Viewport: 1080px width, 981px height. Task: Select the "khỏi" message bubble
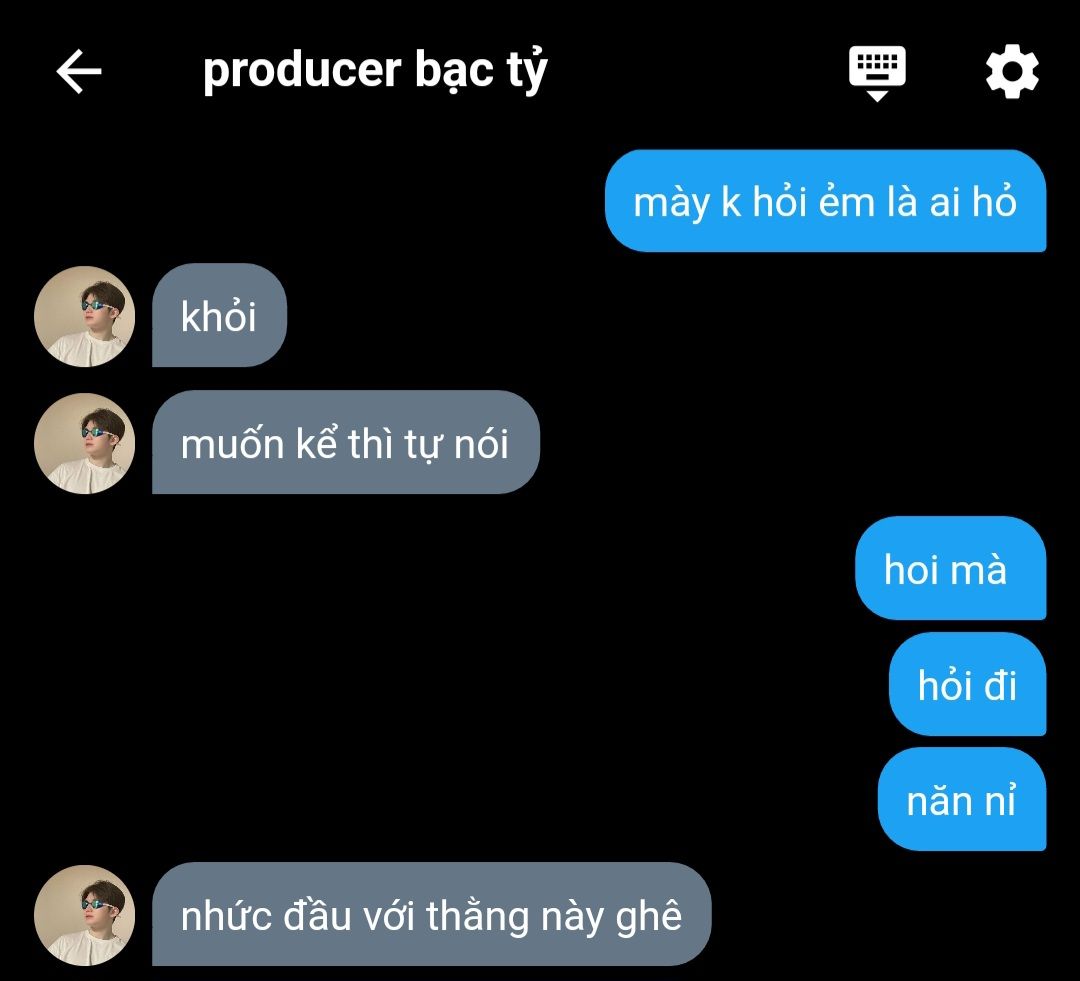coord(219,316)
